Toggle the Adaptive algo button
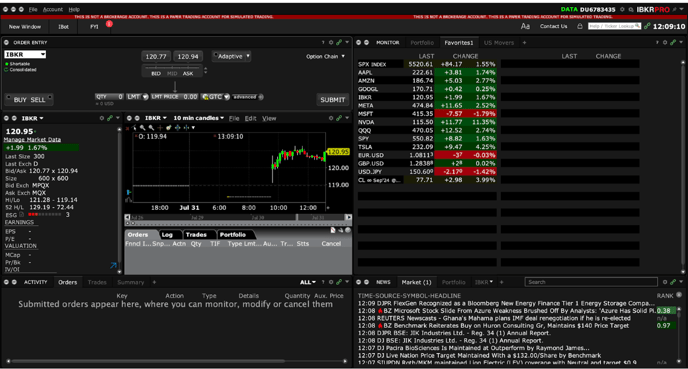This screenshot has width=688, height=369. click(x=229, y=56)
